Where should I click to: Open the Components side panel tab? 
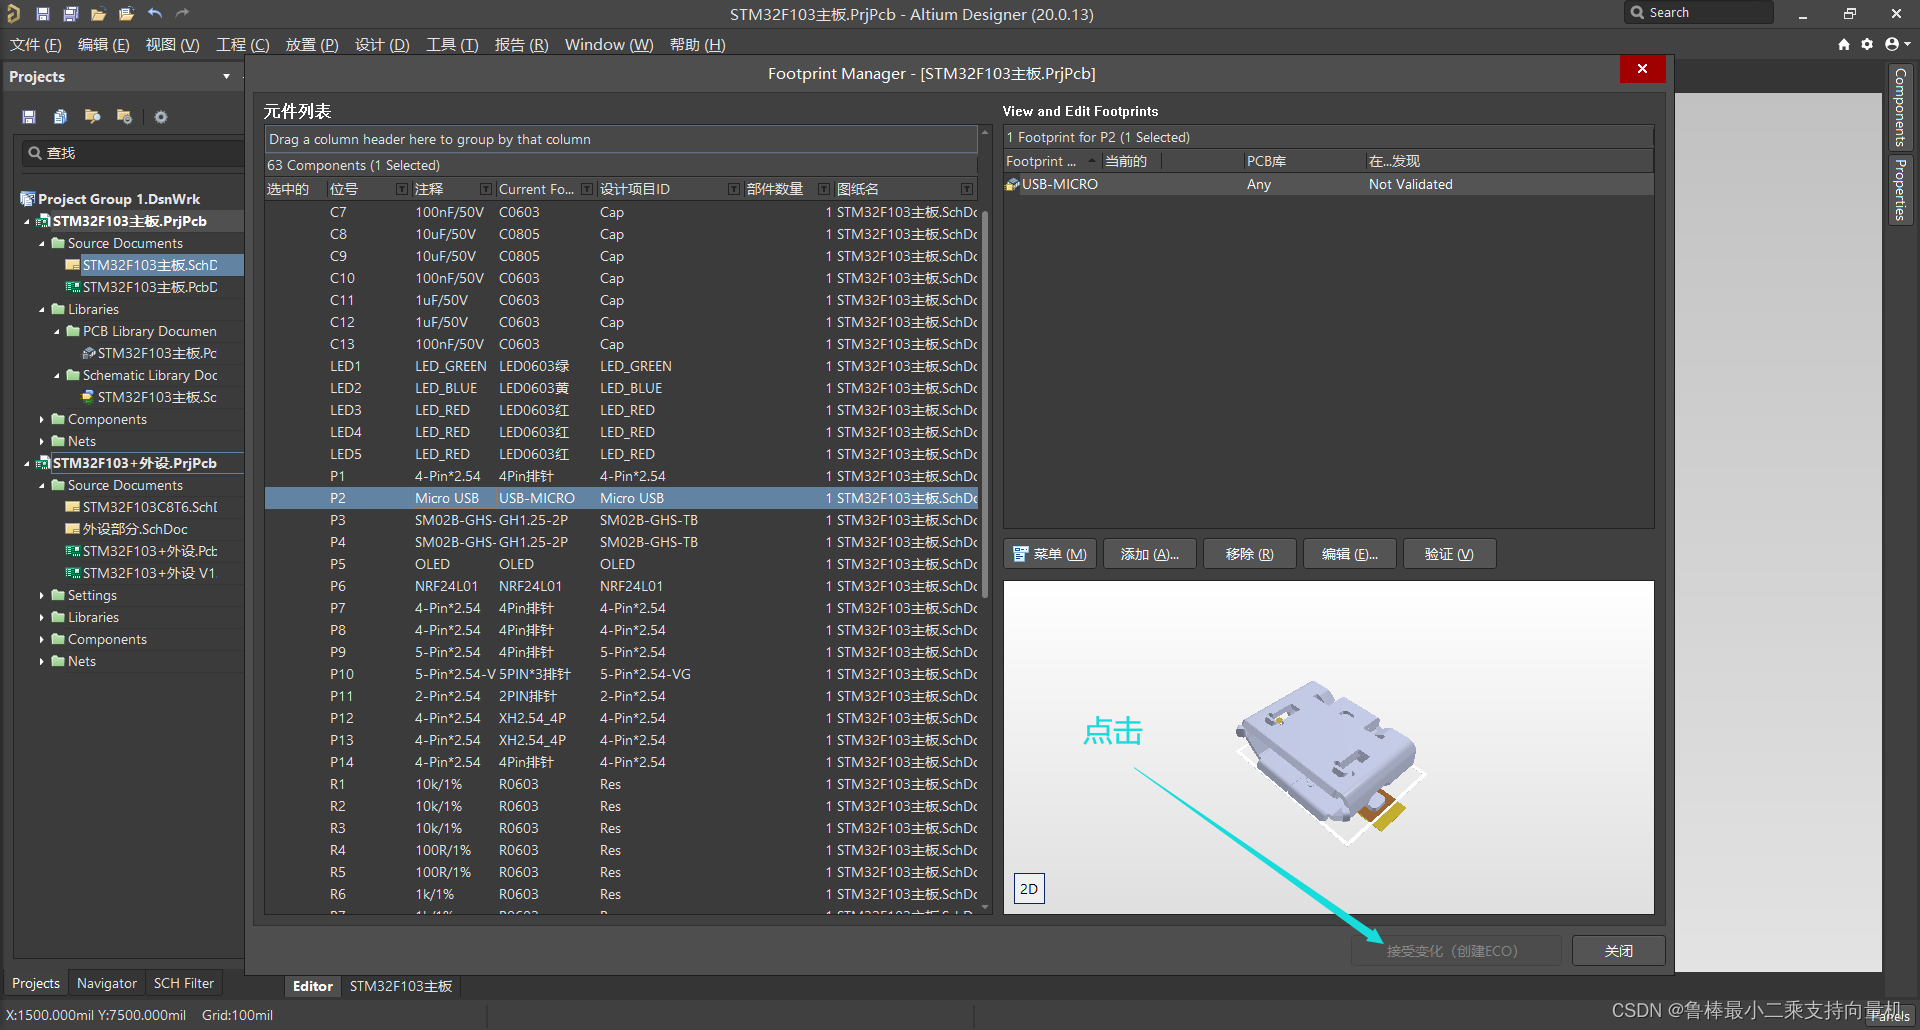pos(1900,107)
